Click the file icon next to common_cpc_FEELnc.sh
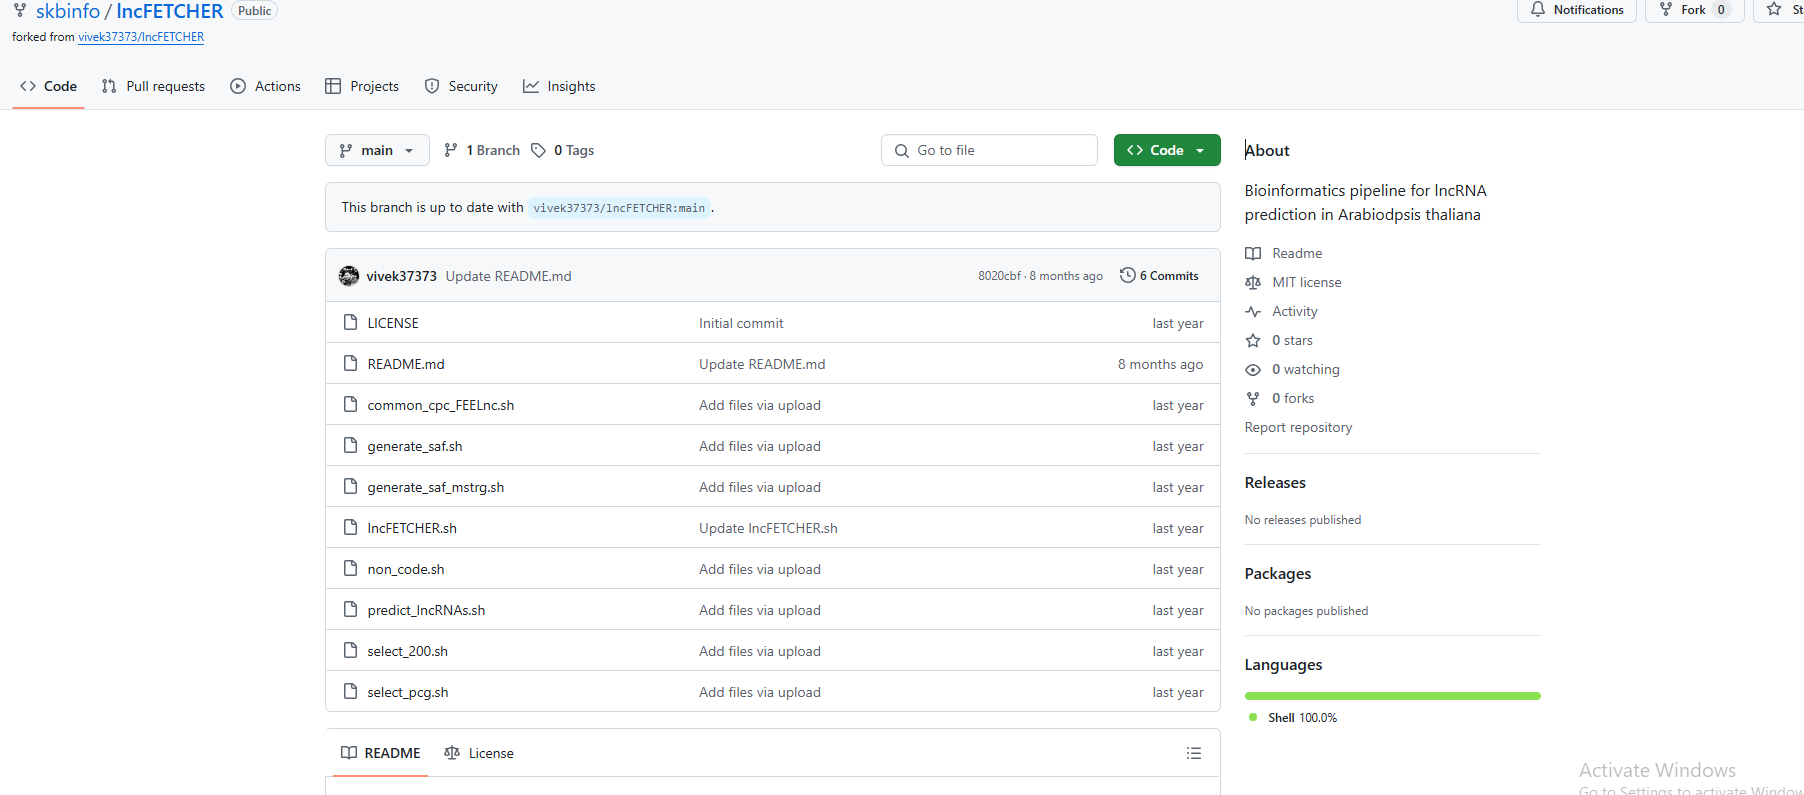The height and width of the screenshot is (795, 1804). pos(350,404)
